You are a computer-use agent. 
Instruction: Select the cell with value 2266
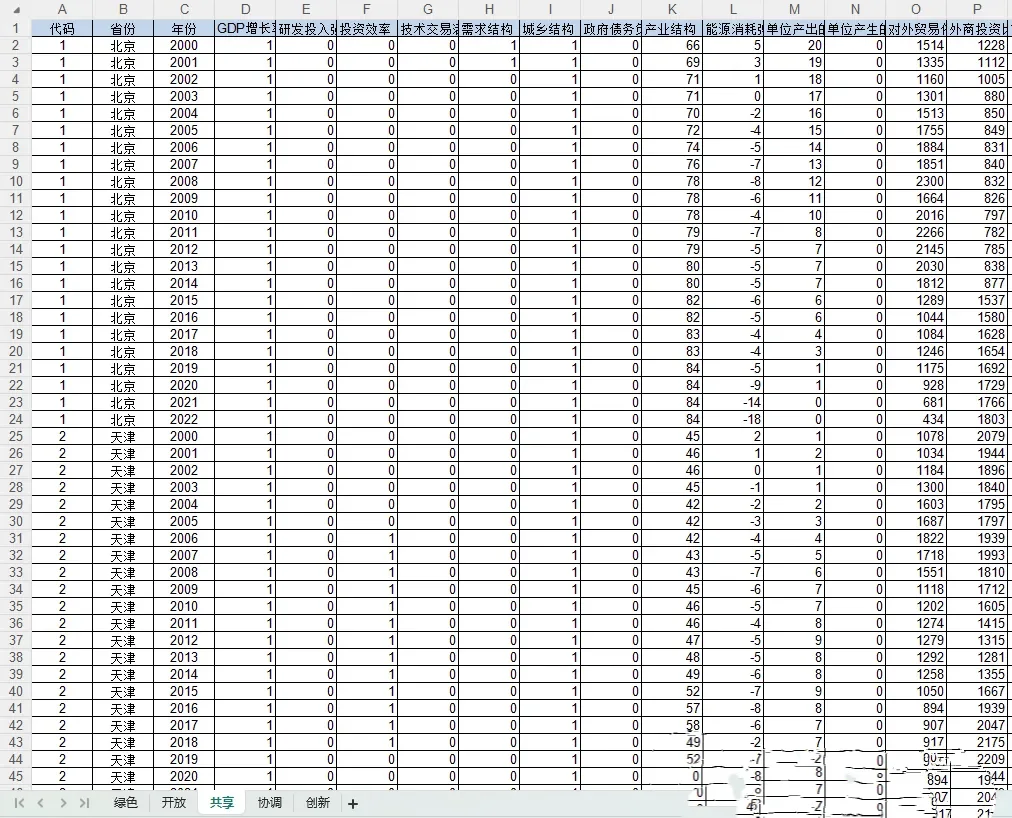coord(916,232)
